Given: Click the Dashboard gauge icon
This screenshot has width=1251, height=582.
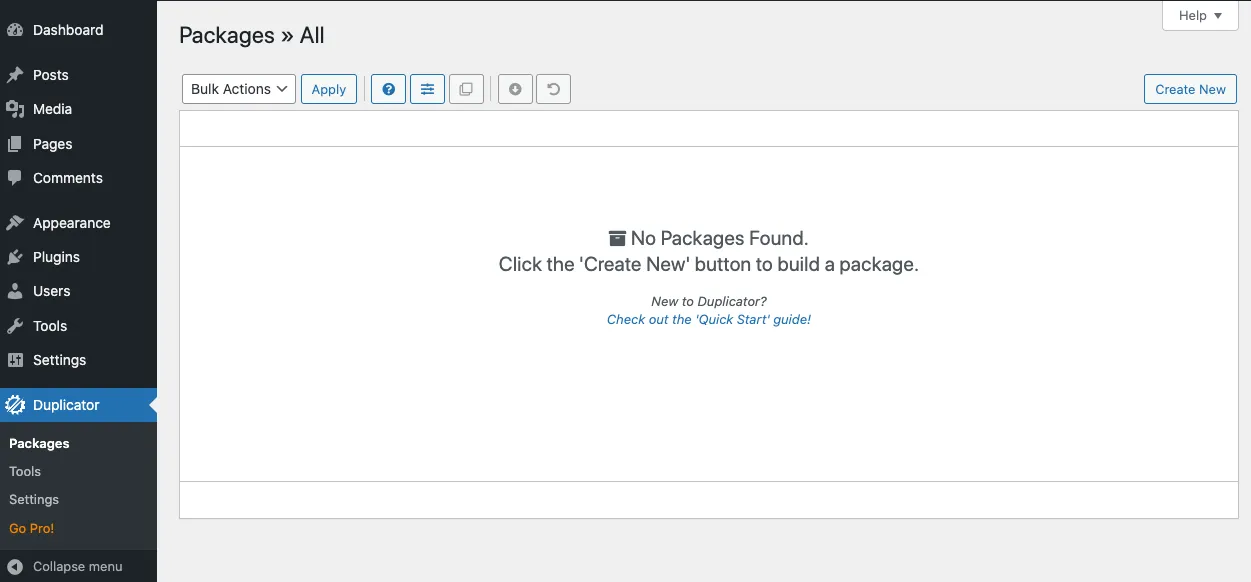Looking at the screenshot, I should [x=15, y=30].
